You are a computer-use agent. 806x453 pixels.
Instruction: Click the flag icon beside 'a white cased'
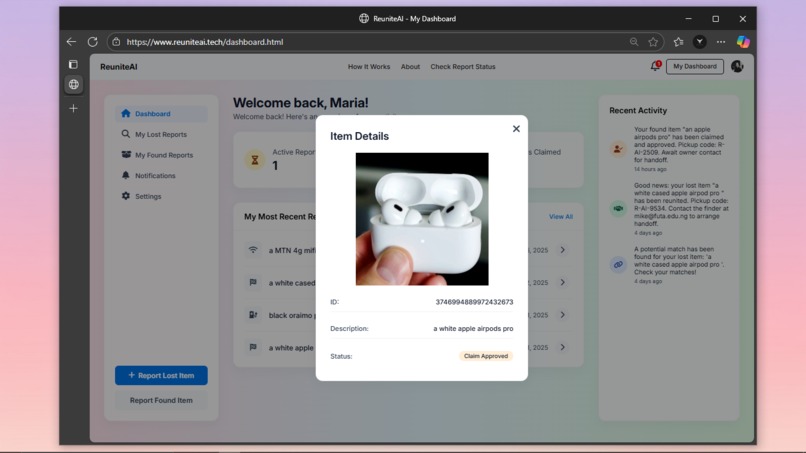(x=253, y=282)
